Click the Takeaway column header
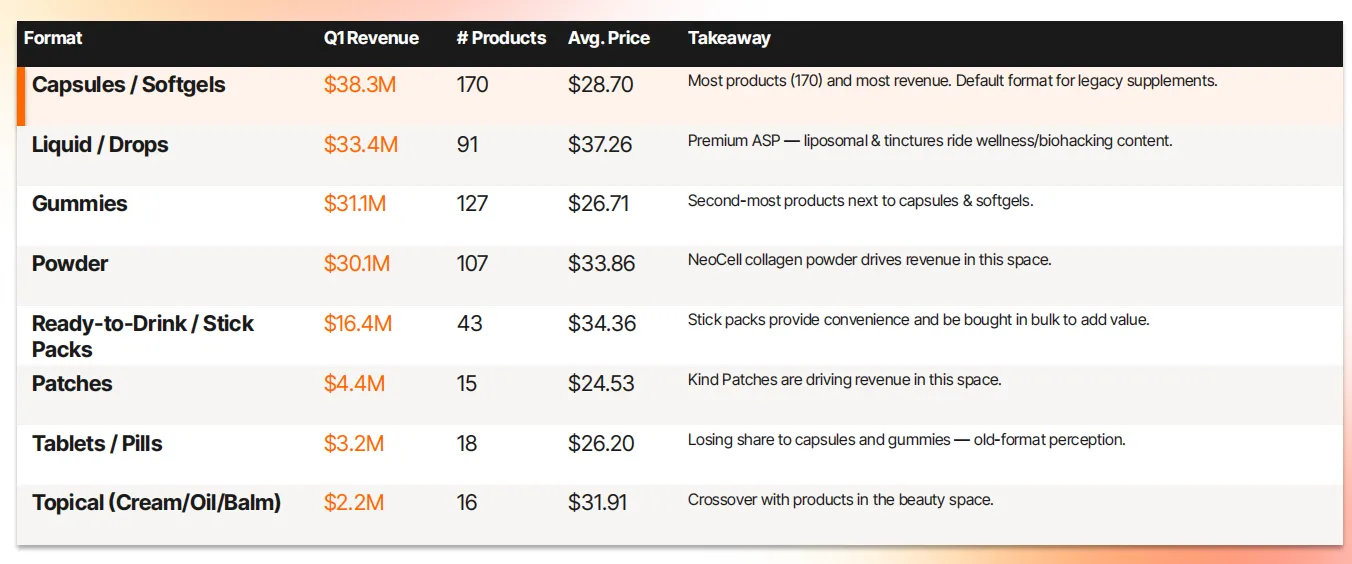 729,38
